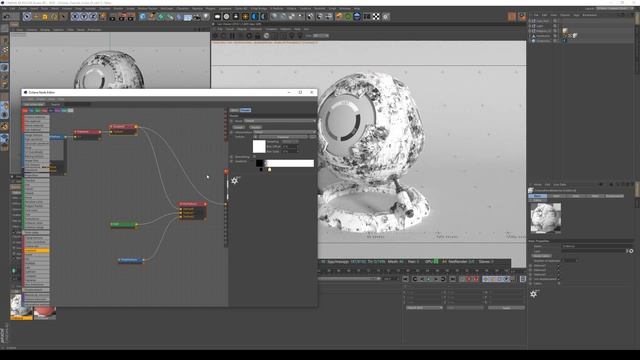
Task: Select the green node in the node graph
Action: [x=124, y=224]
